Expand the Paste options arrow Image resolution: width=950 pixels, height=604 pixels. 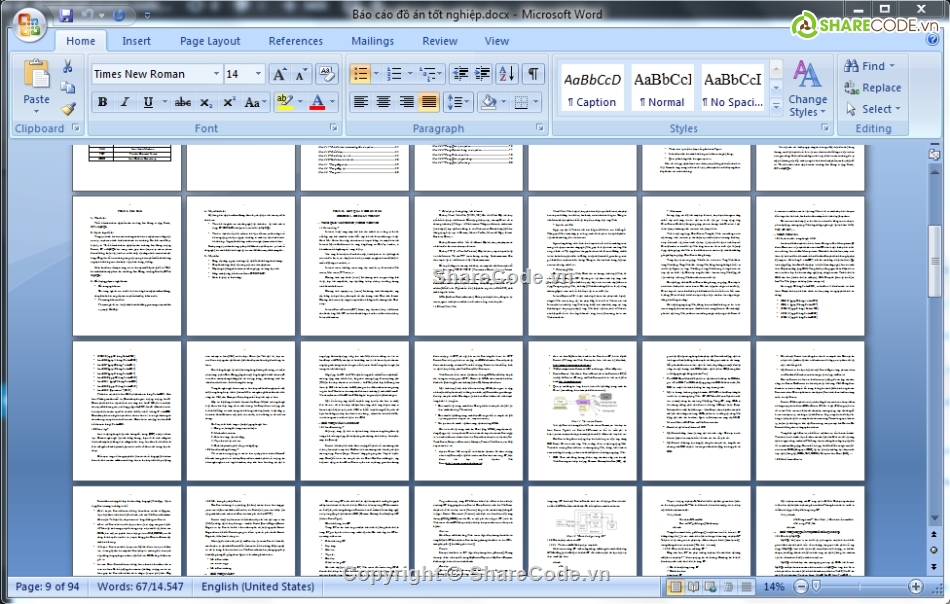(36, 111)
